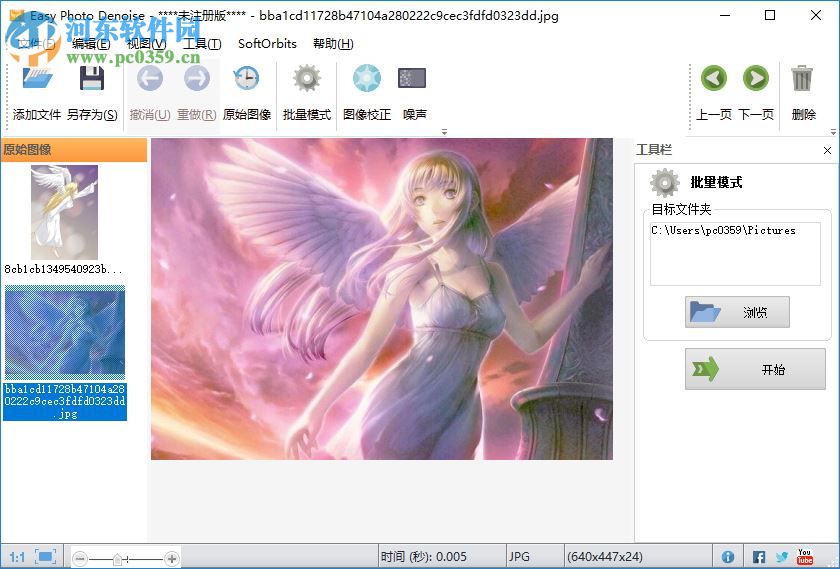Click the Batch Mode (批量模式) gear in side panel
The width and height of the screenshot is (840, 569).
(664, 182)
